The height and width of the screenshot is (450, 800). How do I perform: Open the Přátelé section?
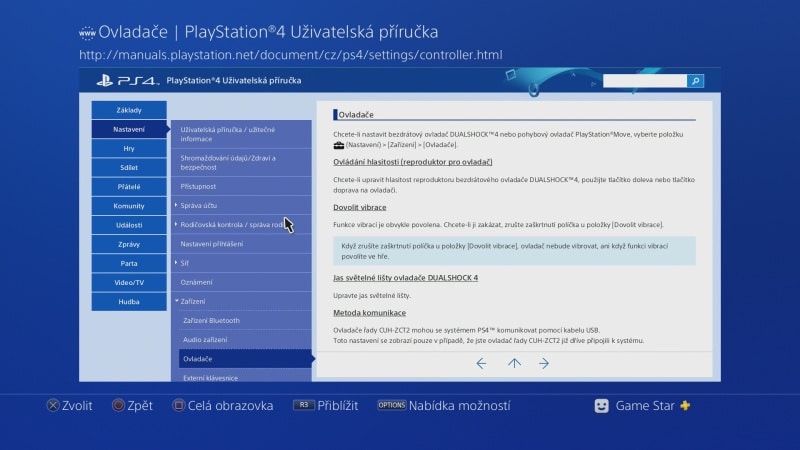[129, 187]
